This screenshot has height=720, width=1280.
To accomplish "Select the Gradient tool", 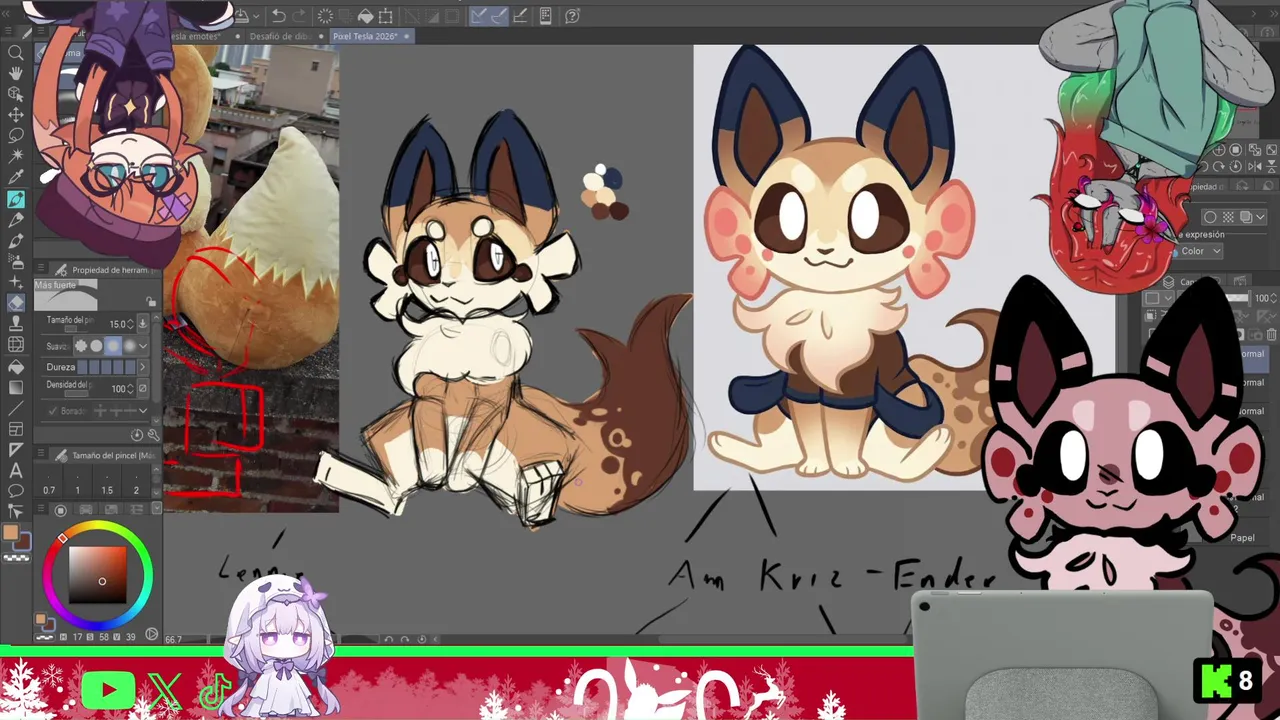I will point(16,387).
